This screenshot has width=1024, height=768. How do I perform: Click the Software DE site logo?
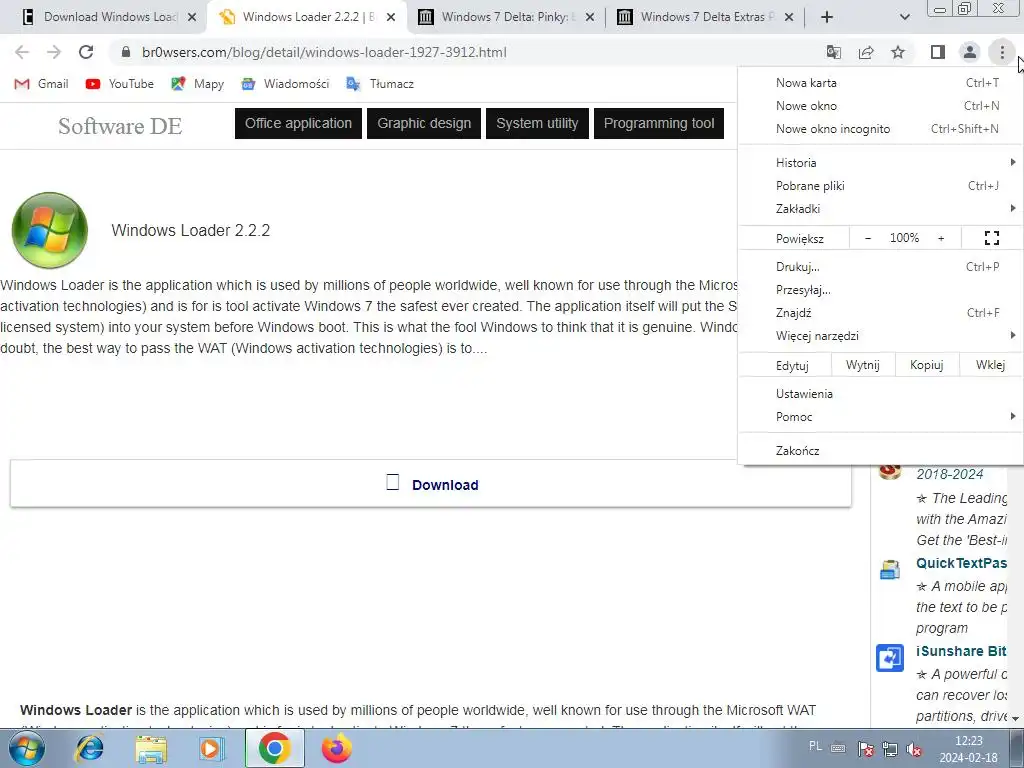click(x=120, y=126)
